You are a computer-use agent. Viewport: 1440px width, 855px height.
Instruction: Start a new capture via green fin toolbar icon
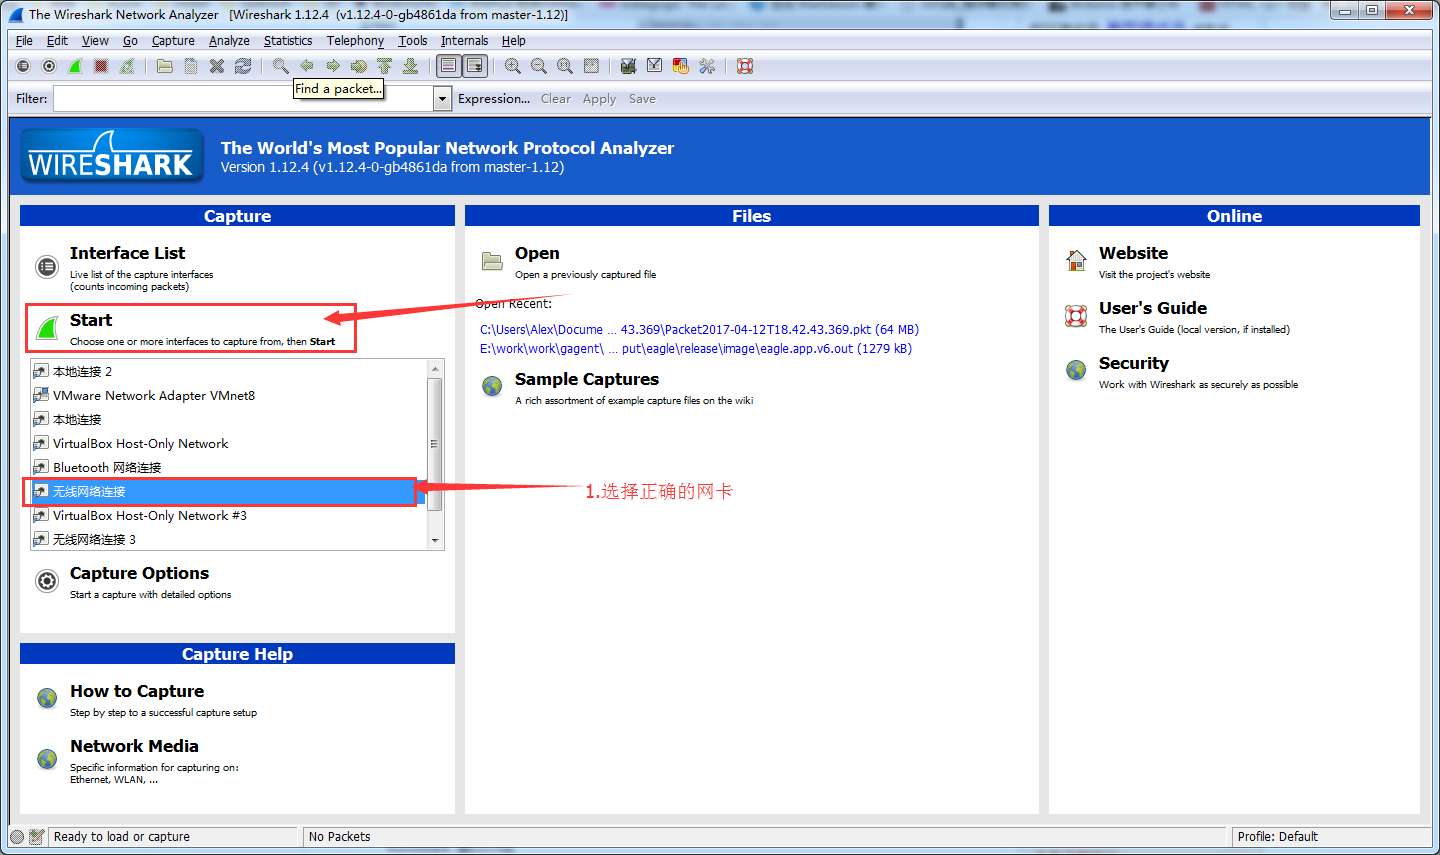point(75,66)
